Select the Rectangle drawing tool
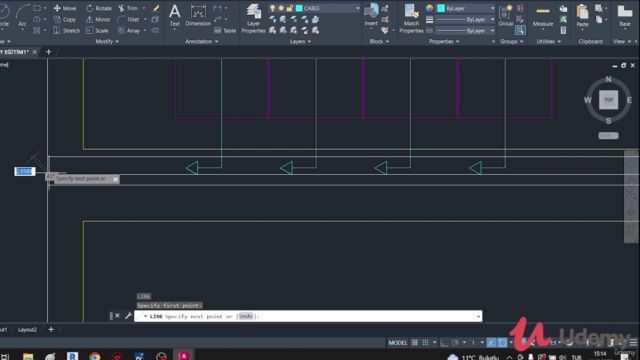Image resolution: width=640 pixels, height=360 pixels. click(37, 8)
